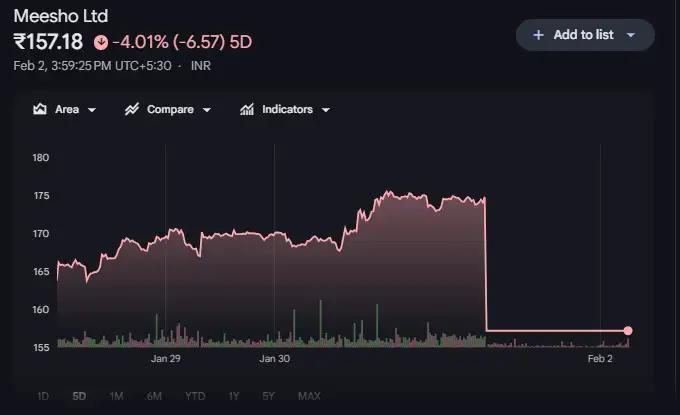Click the Meesho Ltd stock title
This screenshot has width=680, height=415.
[60, 16]
